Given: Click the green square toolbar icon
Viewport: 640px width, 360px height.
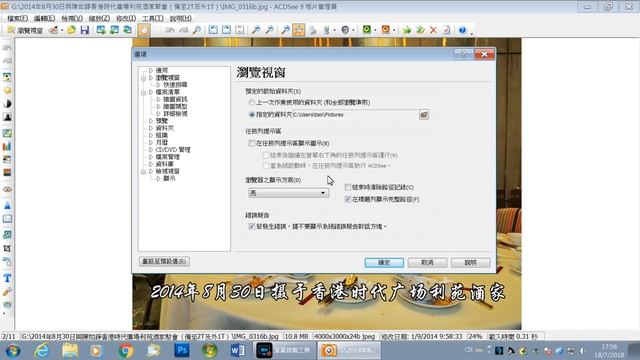Looking at the screenshot, I should click(x=367, y=29).
